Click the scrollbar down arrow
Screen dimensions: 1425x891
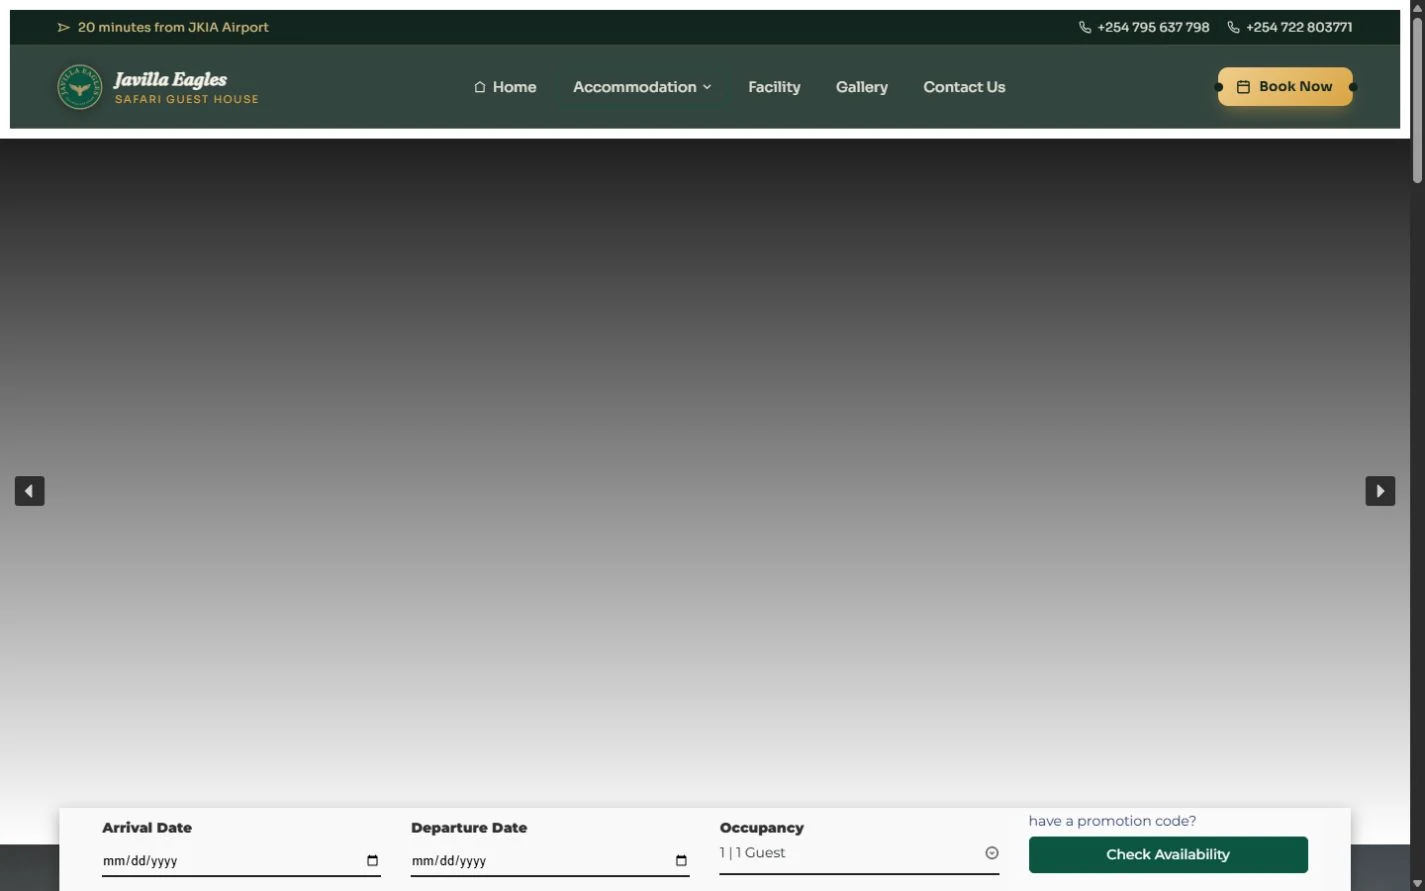click(x=1417, y=883)
